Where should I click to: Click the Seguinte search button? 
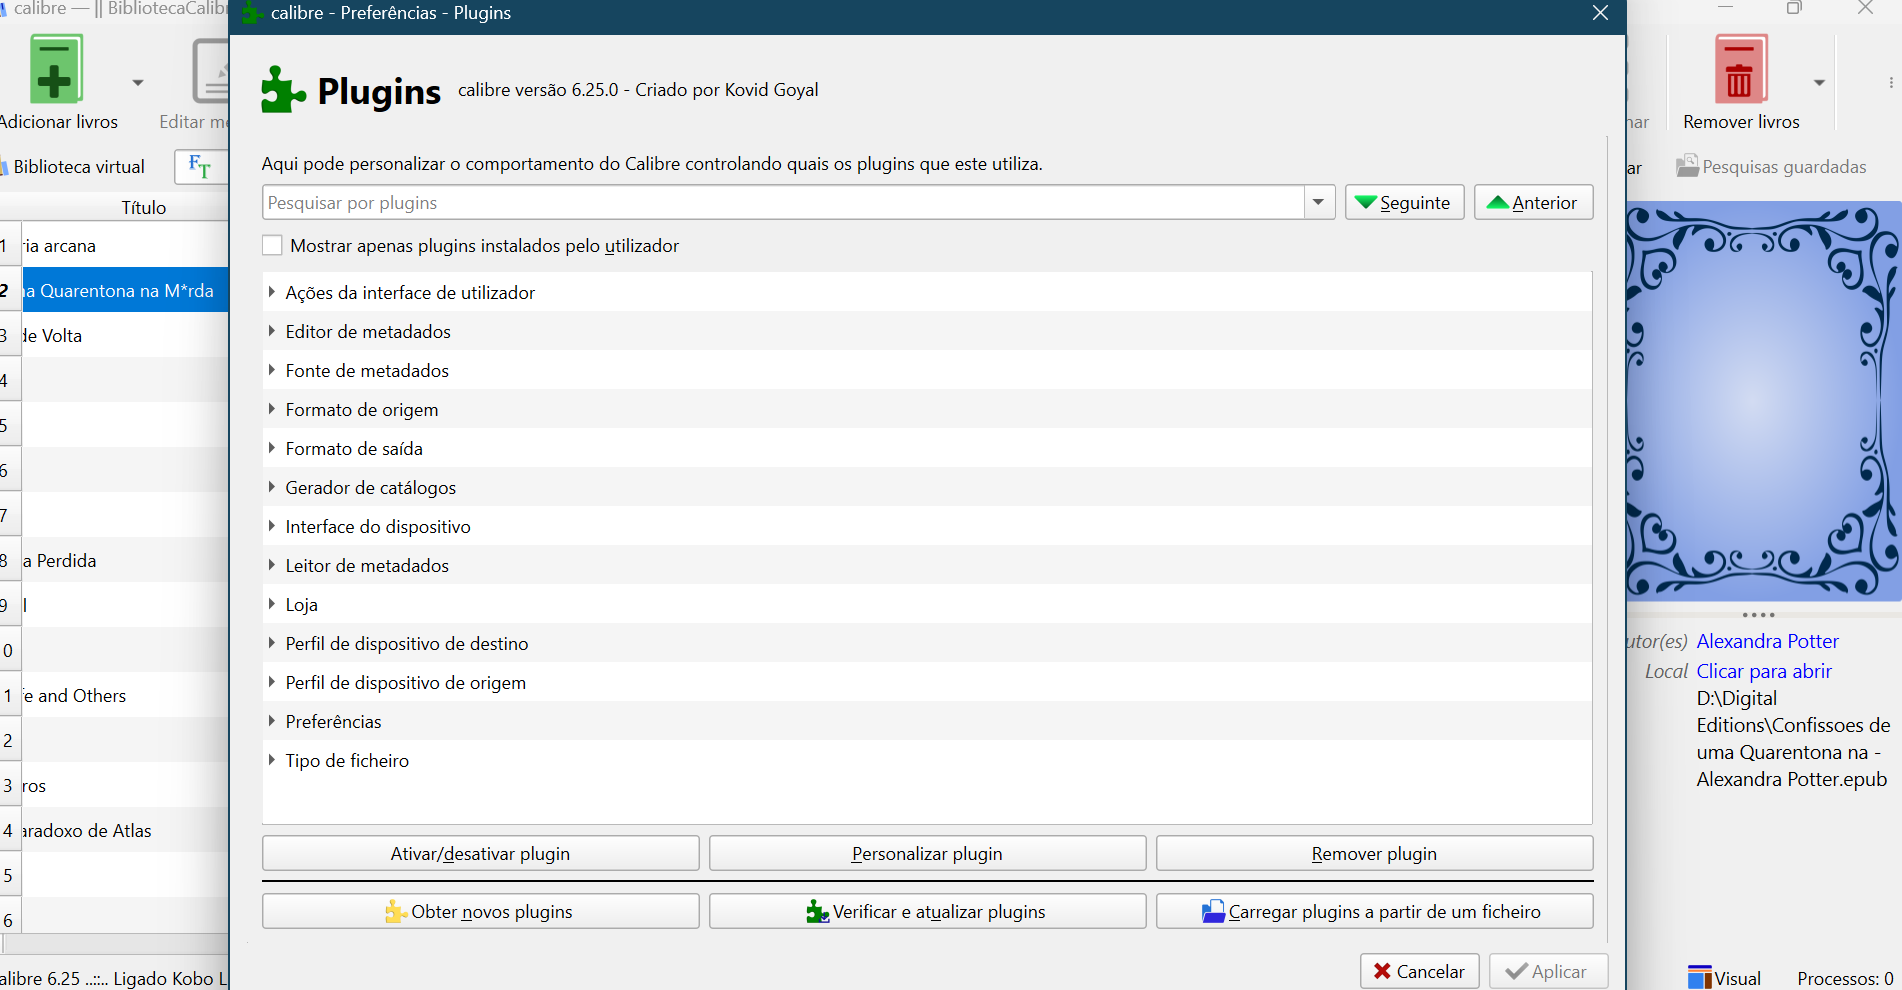coord(1404,203)
